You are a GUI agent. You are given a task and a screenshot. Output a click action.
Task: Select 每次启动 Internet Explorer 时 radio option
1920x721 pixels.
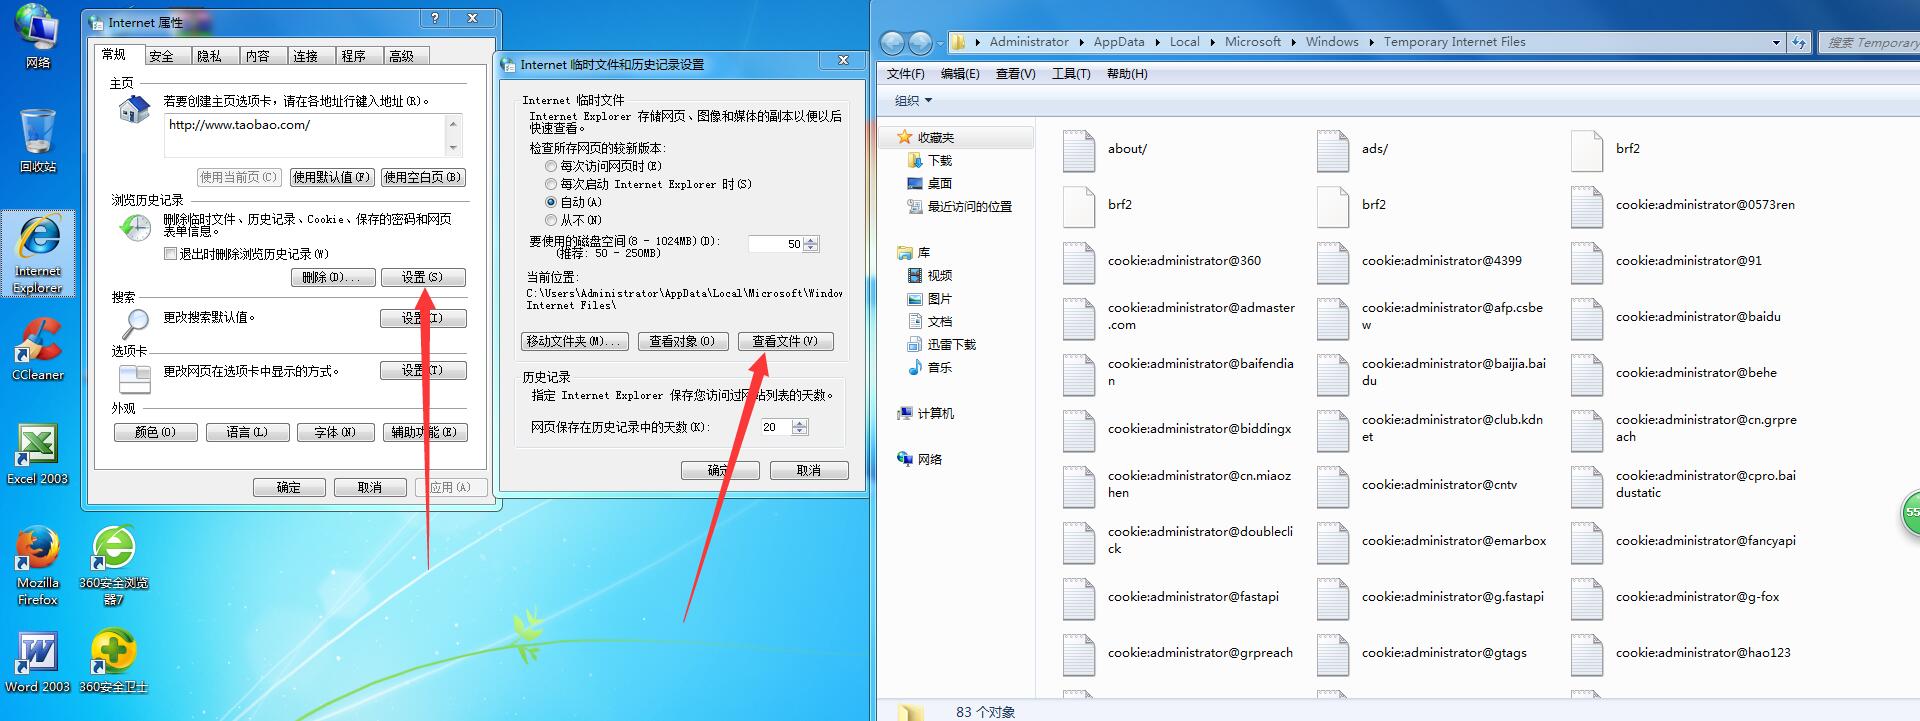(x=551, y=184)
